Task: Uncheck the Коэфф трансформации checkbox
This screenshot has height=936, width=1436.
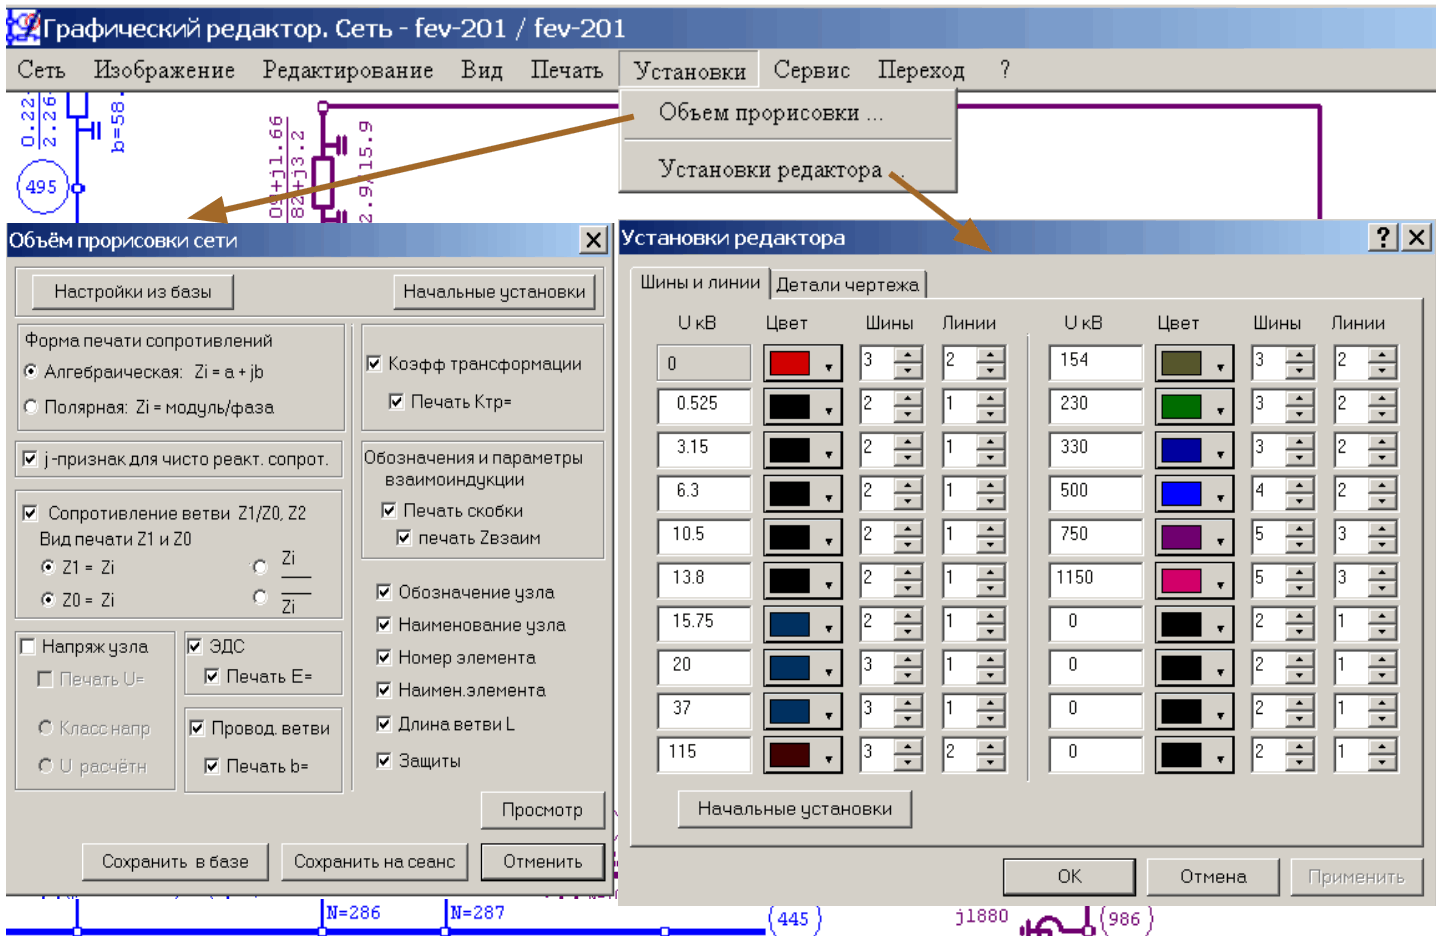Action: pos(374,364)
